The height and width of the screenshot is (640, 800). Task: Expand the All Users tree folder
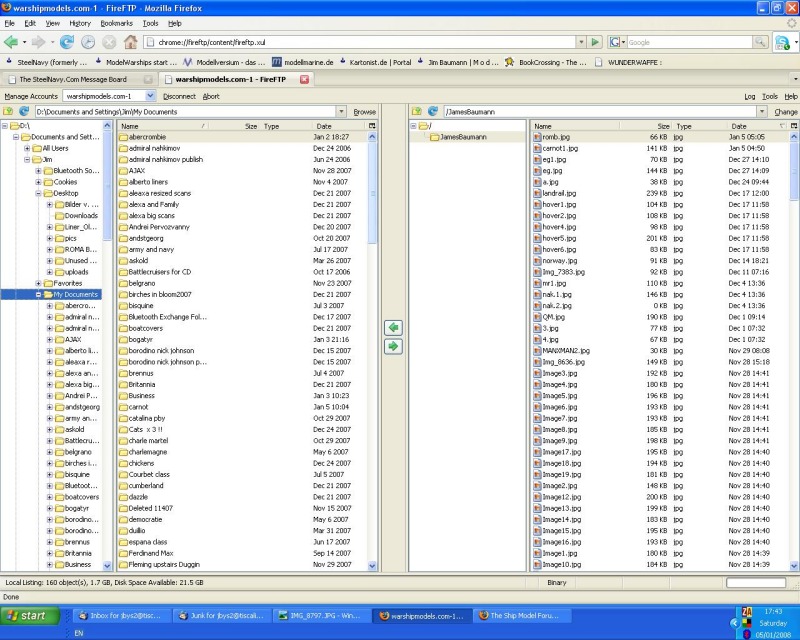pos(27,148)
